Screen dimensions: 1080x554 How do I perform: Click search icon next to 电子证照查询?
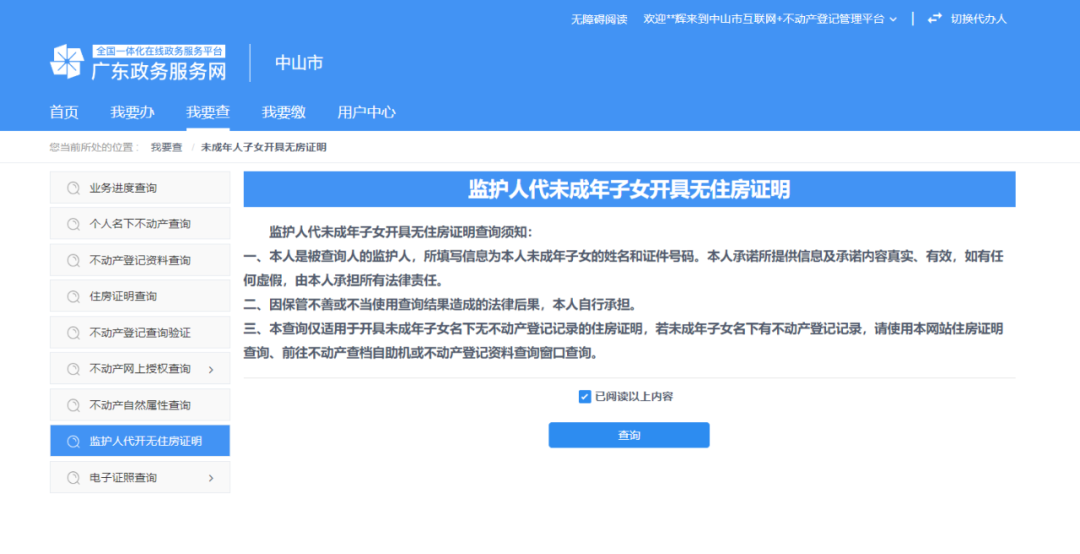coord(73,478)
